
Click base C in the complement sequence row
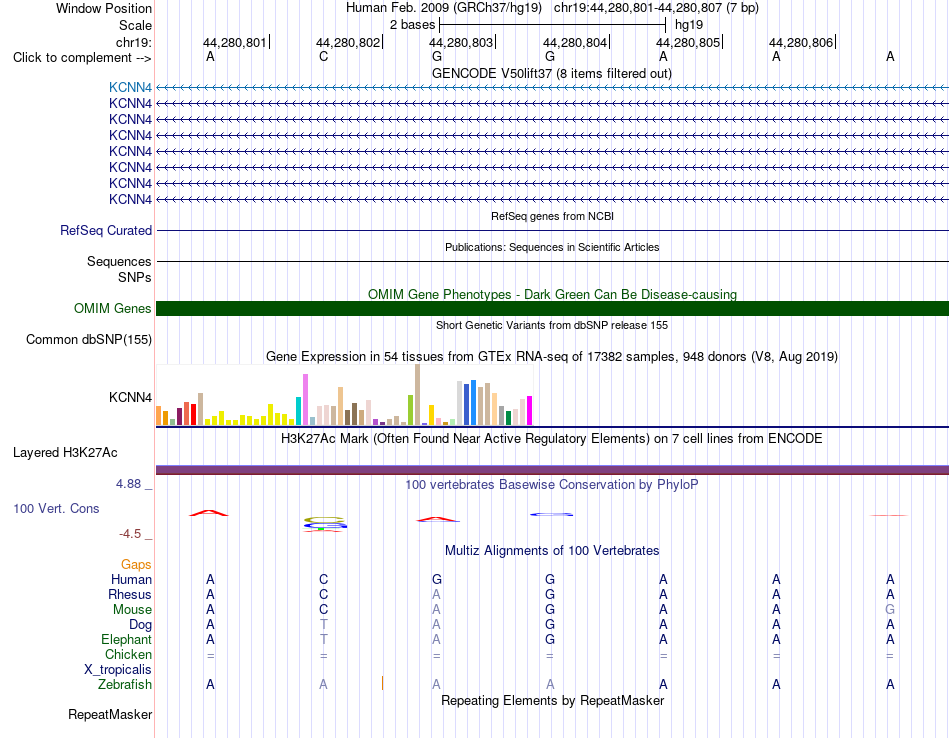click(324, 56)
